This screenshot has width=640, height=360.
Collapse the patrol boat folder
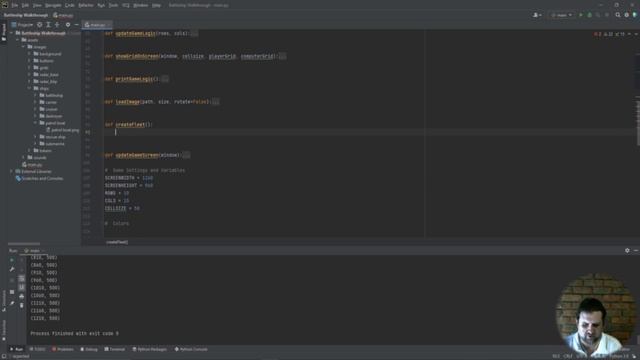(x=35, y=123)
